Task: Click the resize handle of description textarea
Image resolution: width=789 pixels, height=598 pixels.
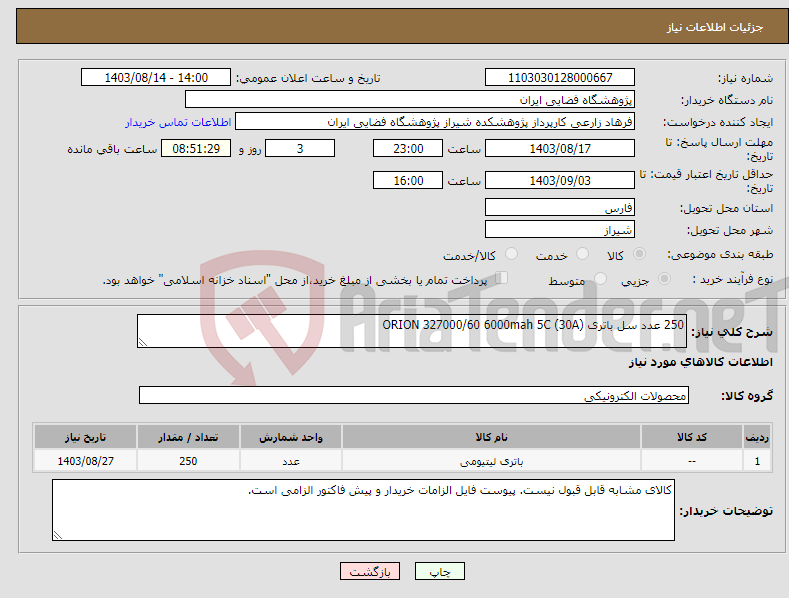Action: (x=143, y=342)
